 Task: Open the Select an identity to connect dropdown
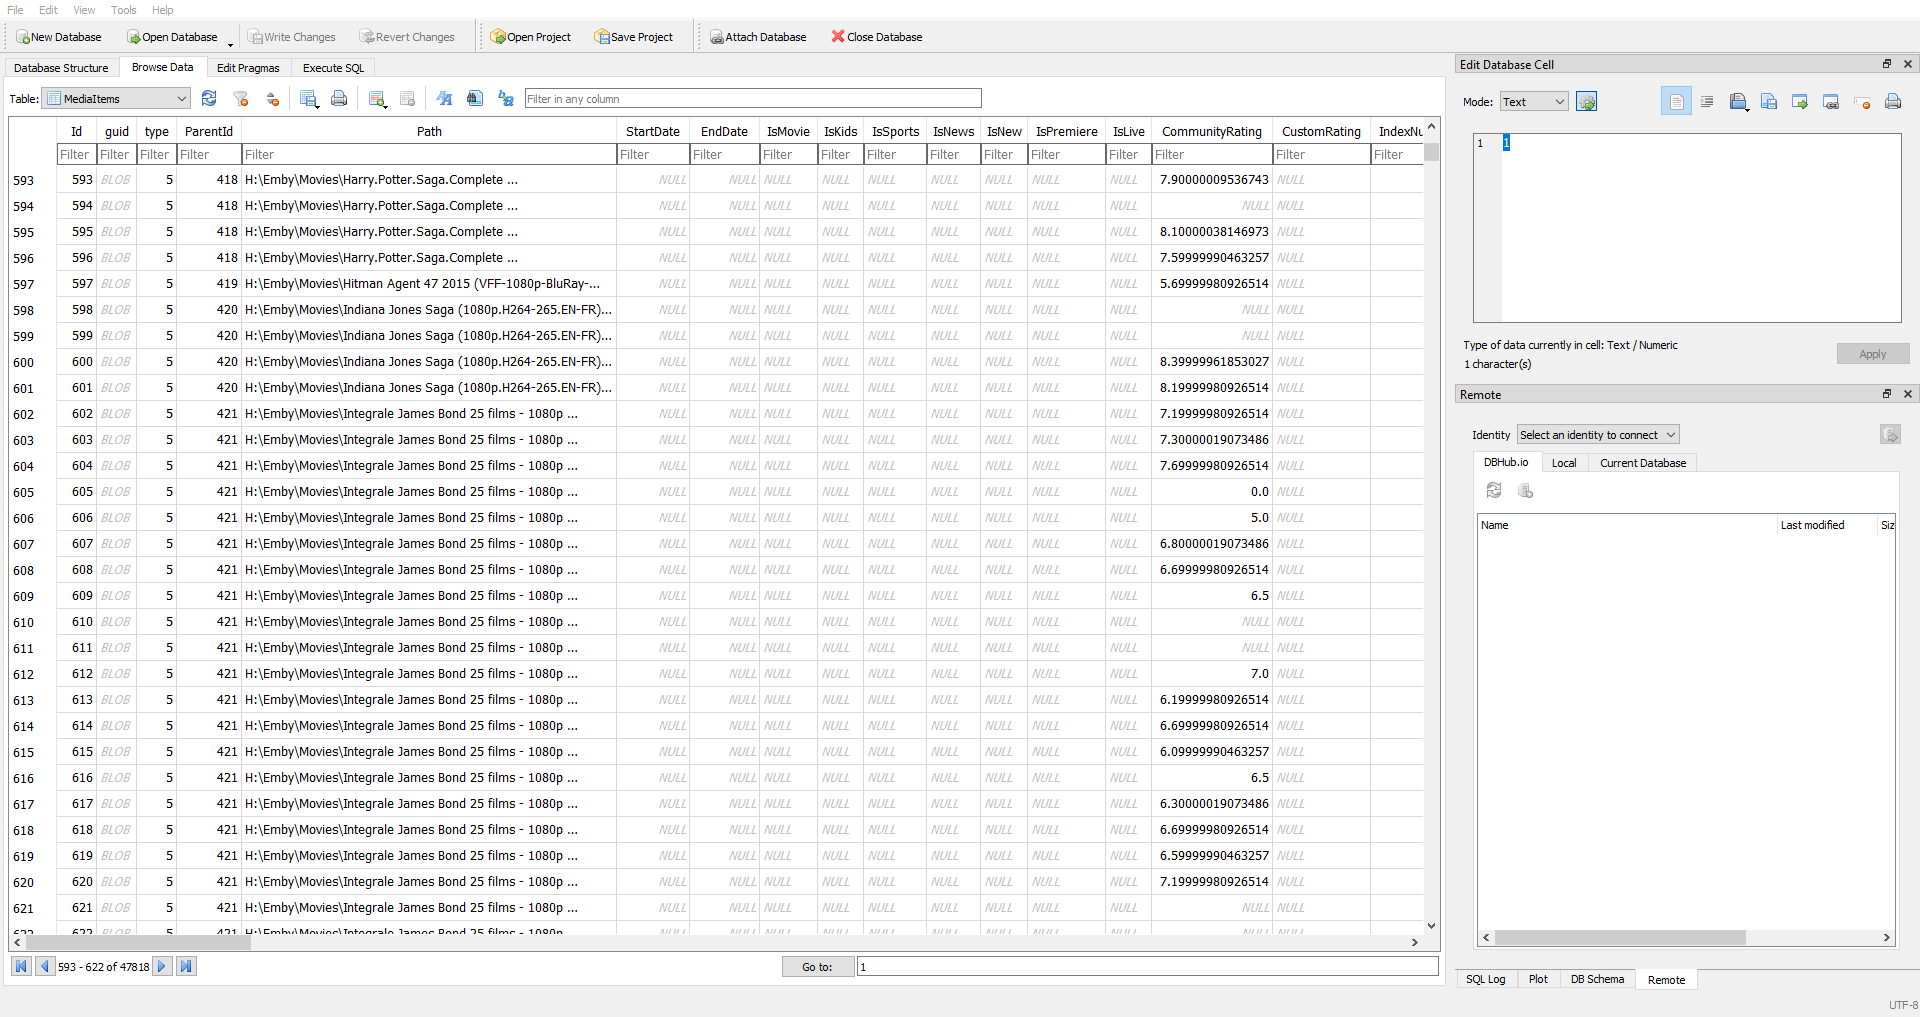[x=1597, y=435]
